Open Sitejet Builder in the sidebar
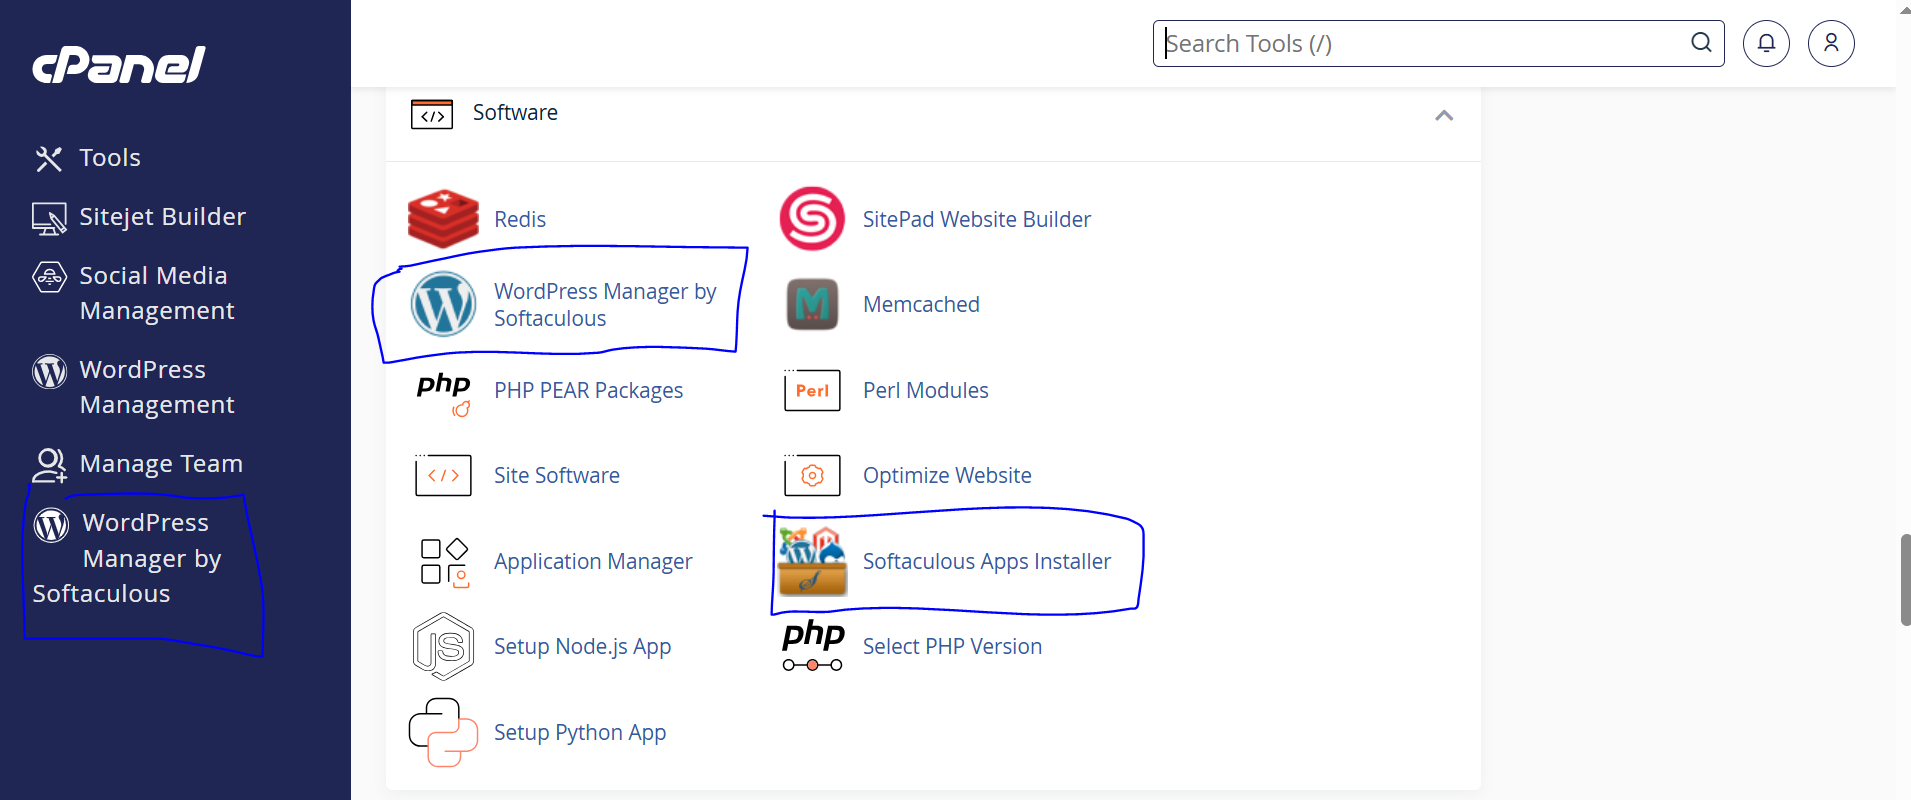 point(162,217)
